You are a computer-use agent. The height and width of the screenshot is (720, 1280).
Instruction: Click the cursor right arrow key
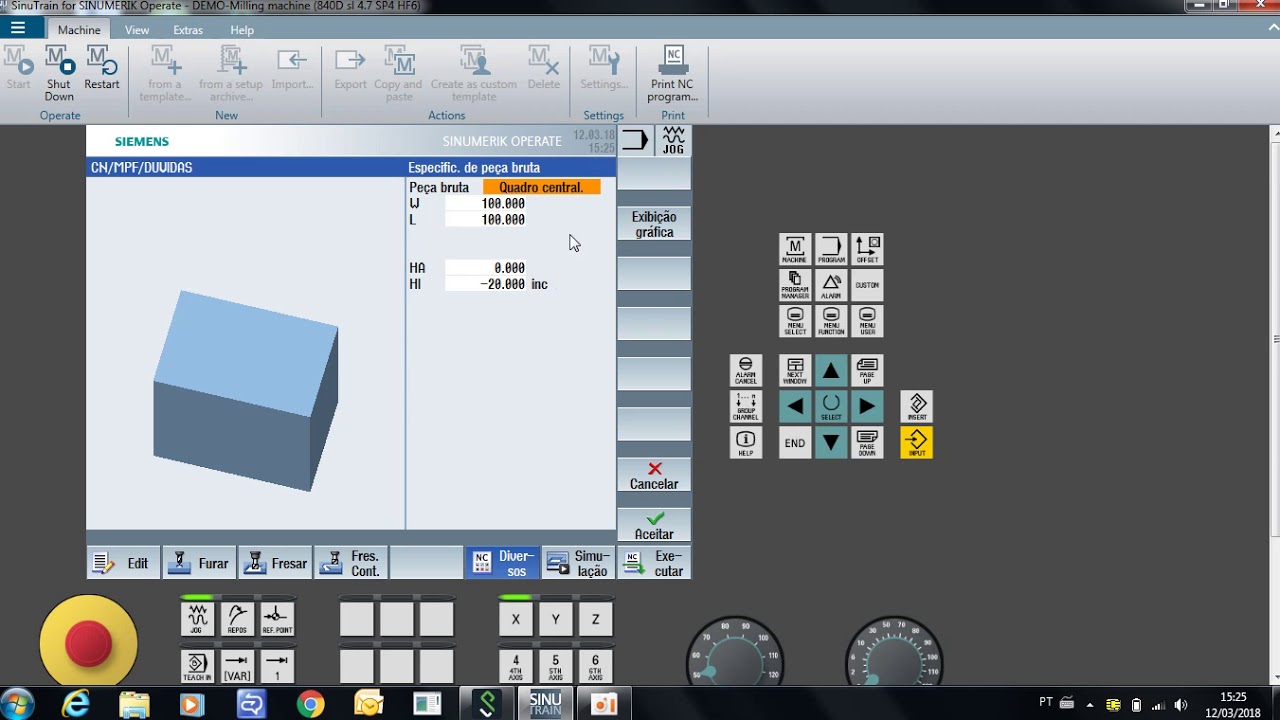coord(867,407)
